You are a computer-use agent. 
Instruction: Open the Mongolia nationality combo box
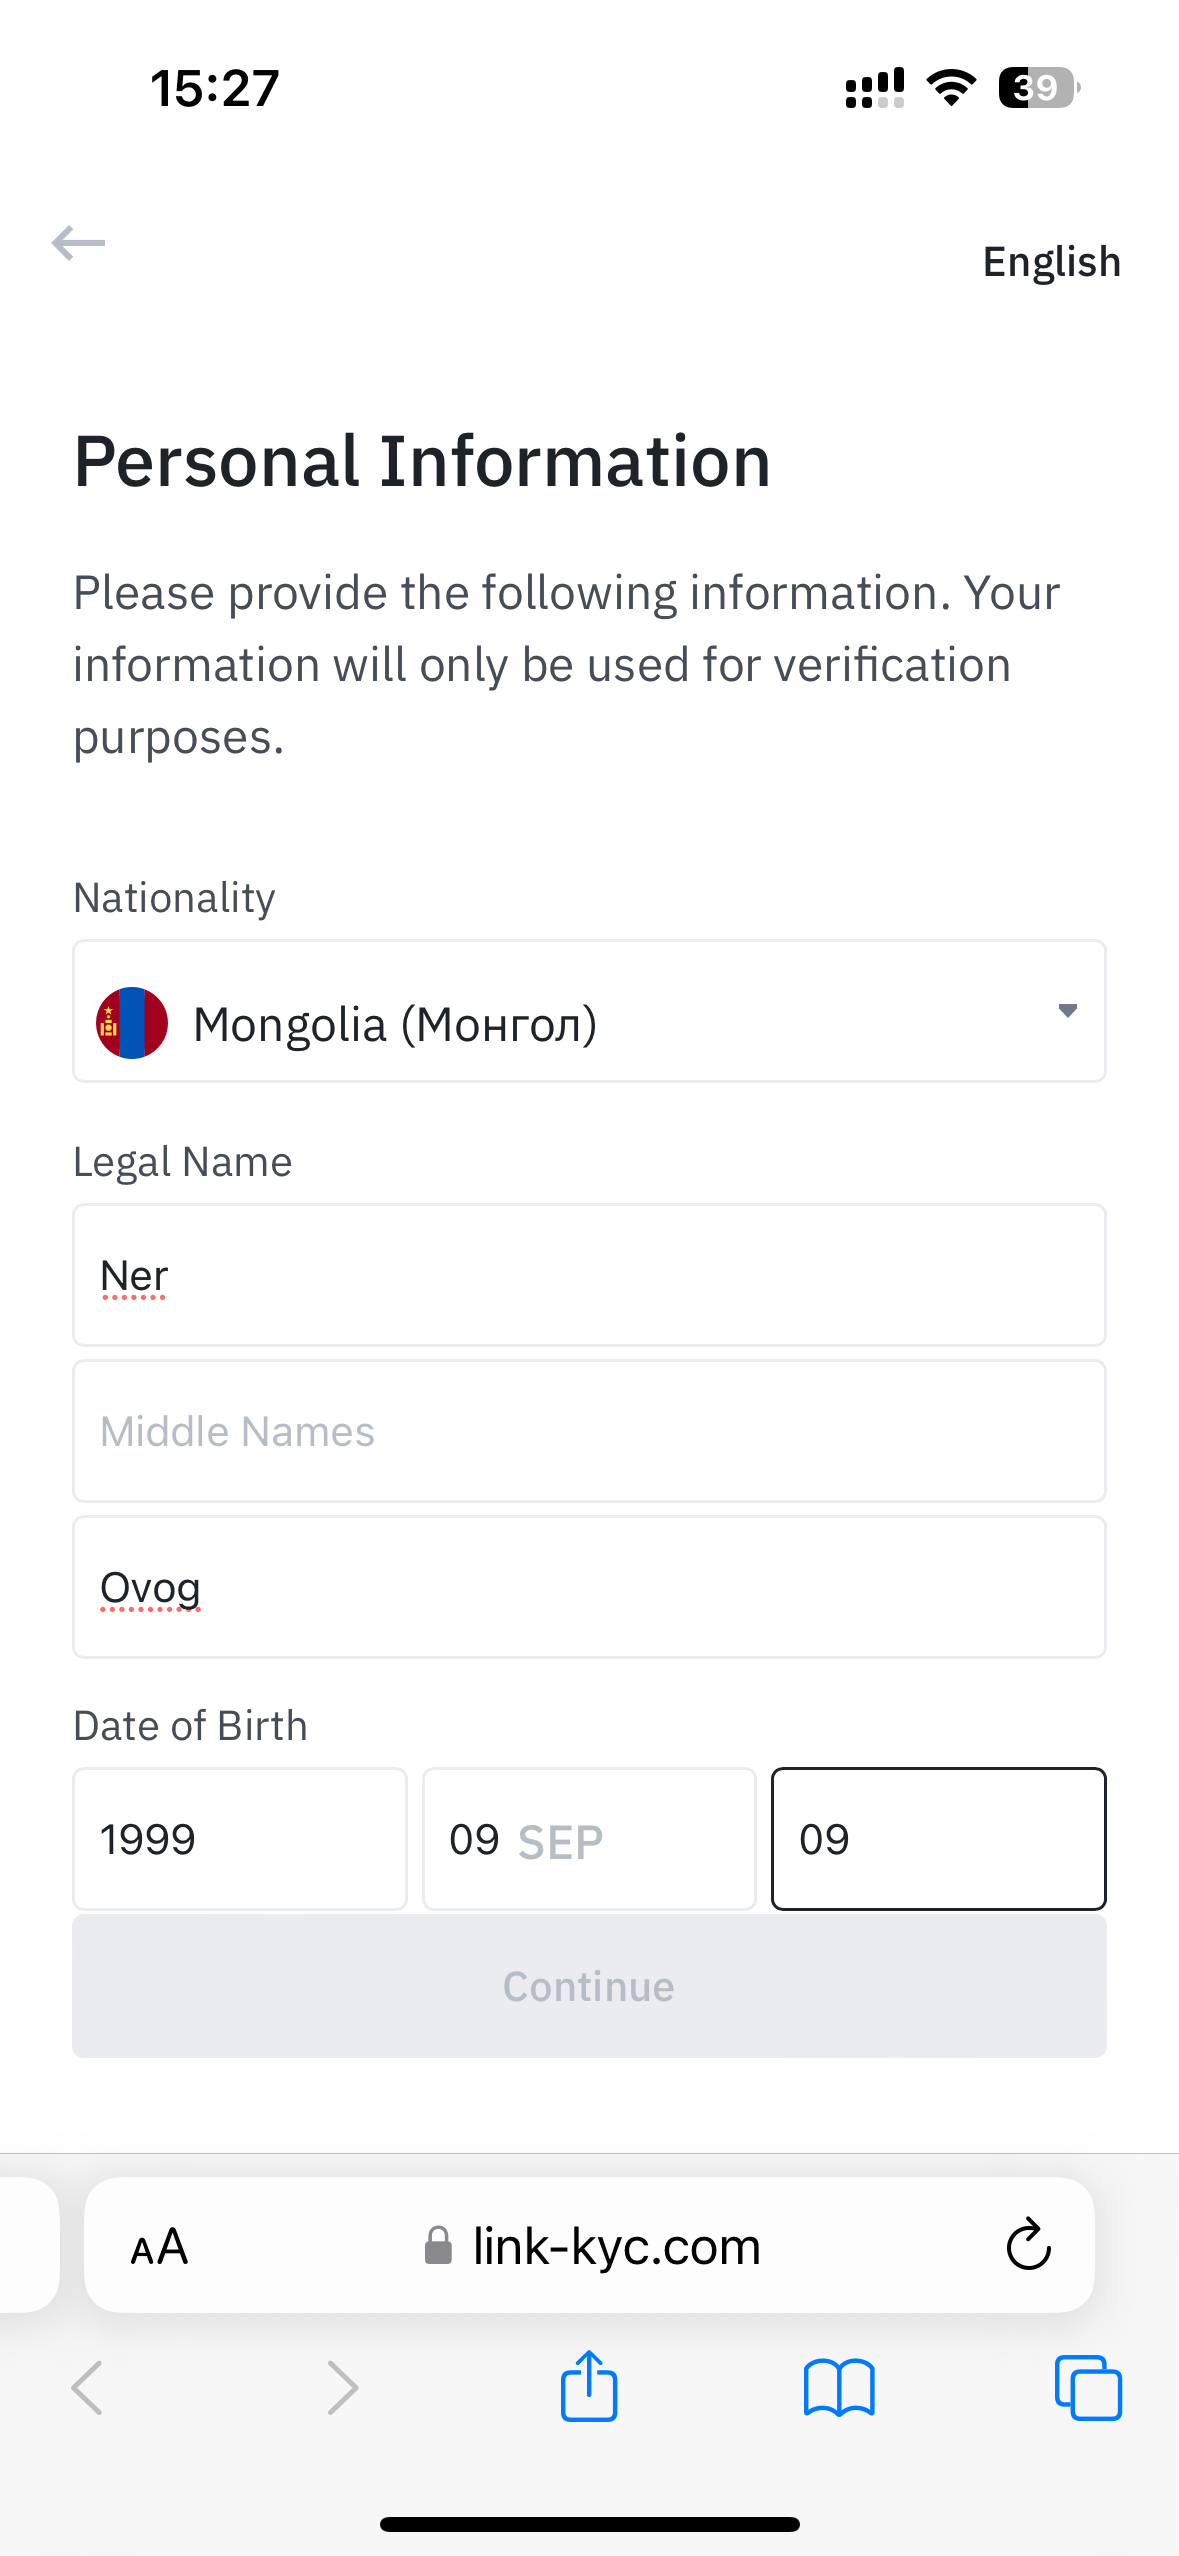pyautogui.click(x=589, y=1011)
